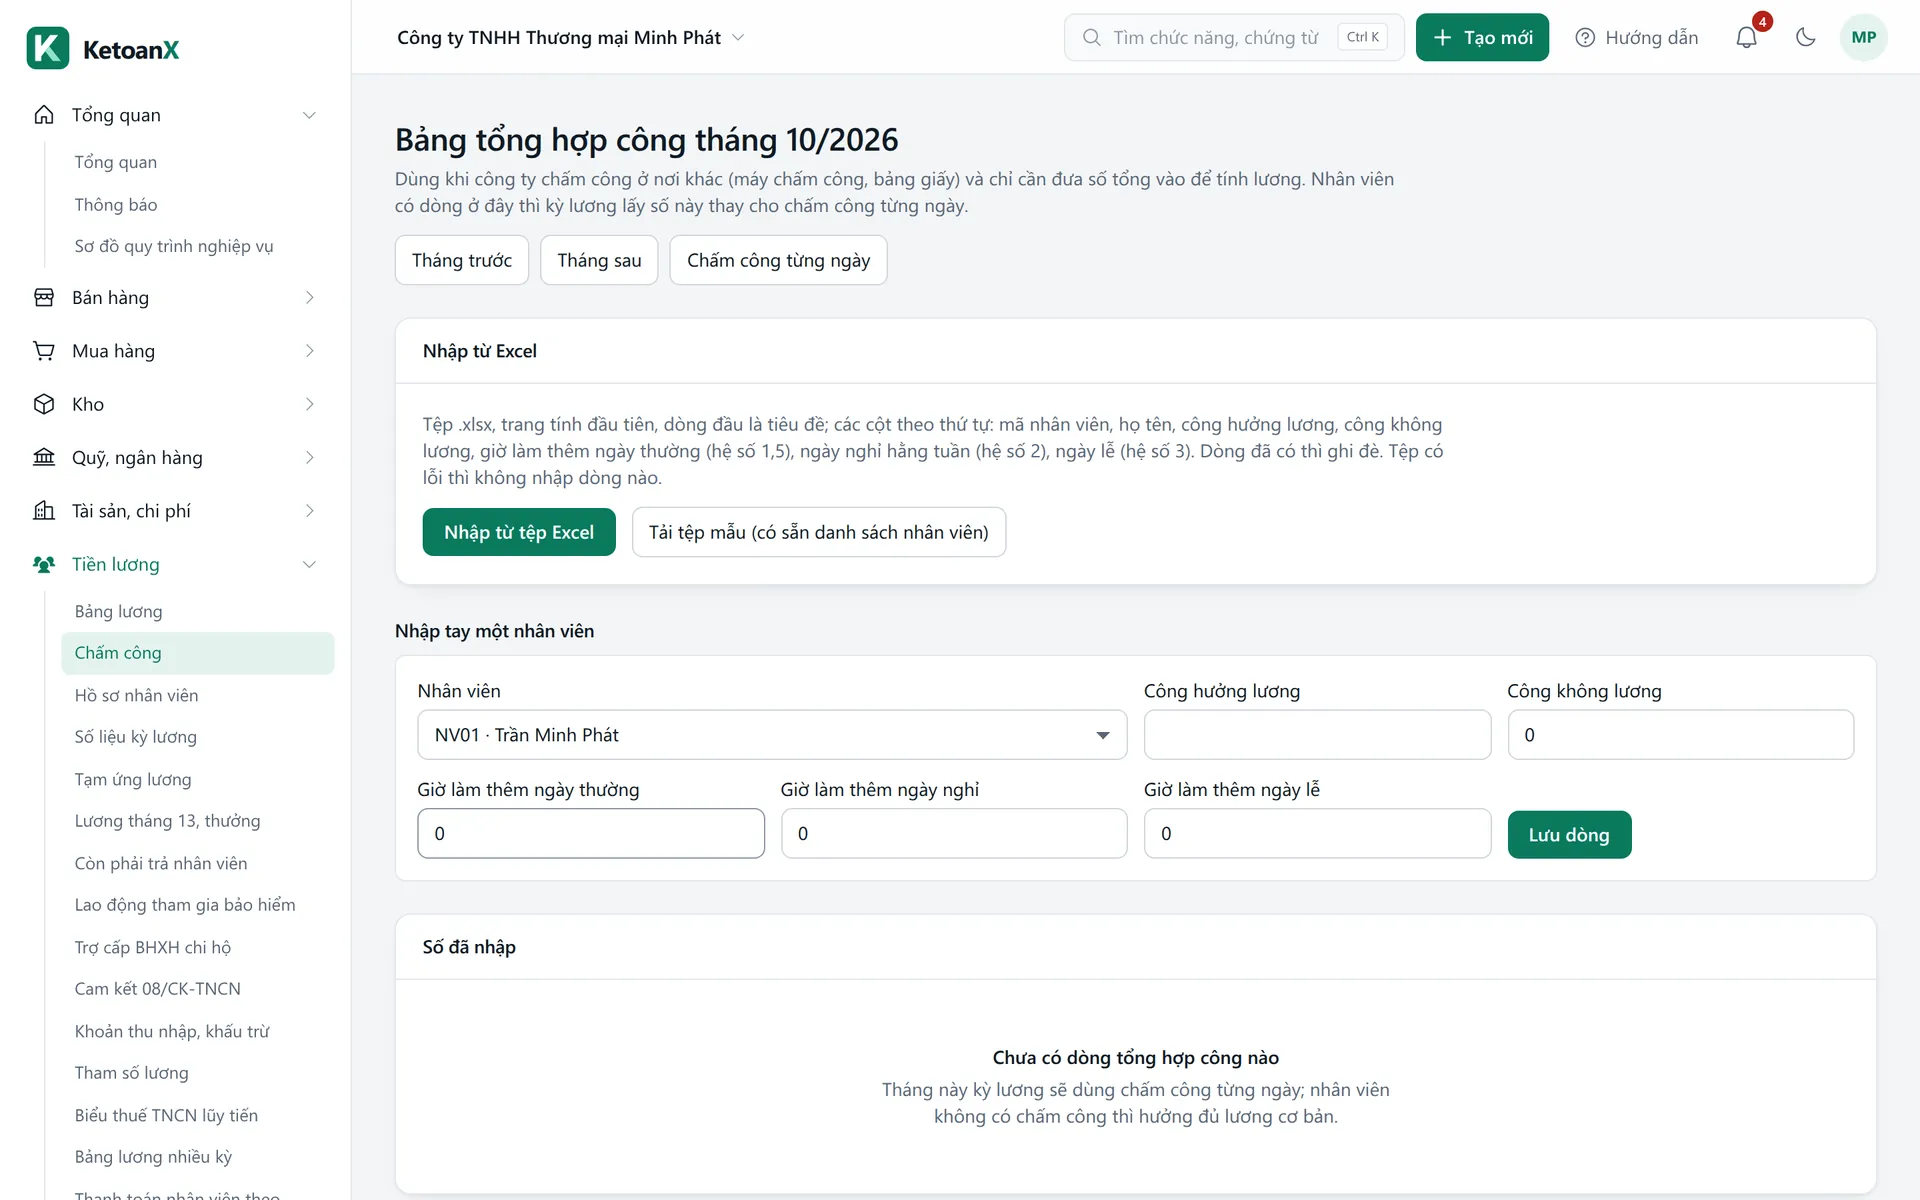Select Hồ sơ nhân viên menu item
The width and height of the screenshot is (1920, 1200).
[x=136, y=695]
